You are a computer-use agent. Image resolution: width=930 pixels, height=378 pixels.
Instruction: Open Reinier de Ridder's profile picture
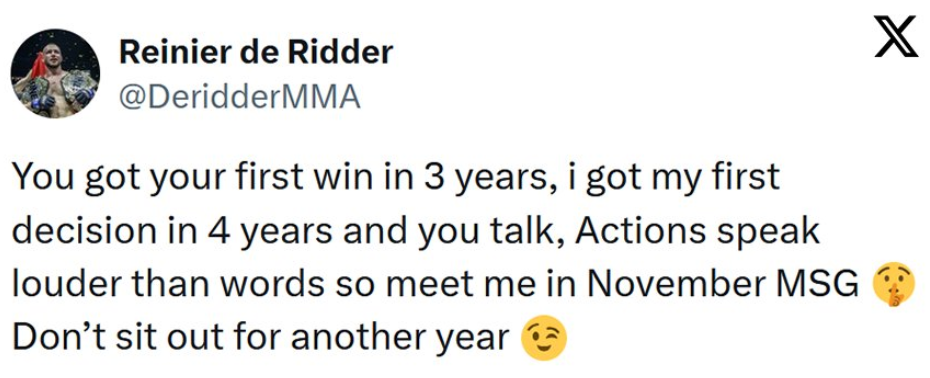click(x=55, y=74)
